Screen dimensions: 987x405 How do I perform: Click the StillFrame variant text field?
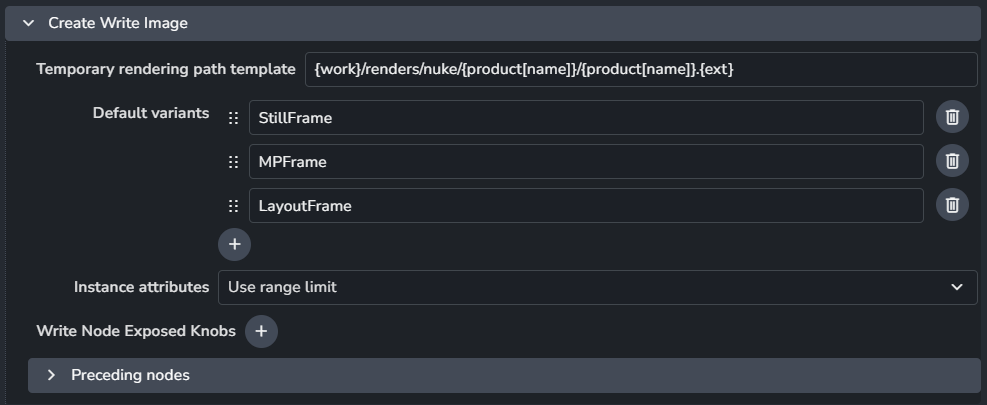pyautogui.click(x=585, y=118)
